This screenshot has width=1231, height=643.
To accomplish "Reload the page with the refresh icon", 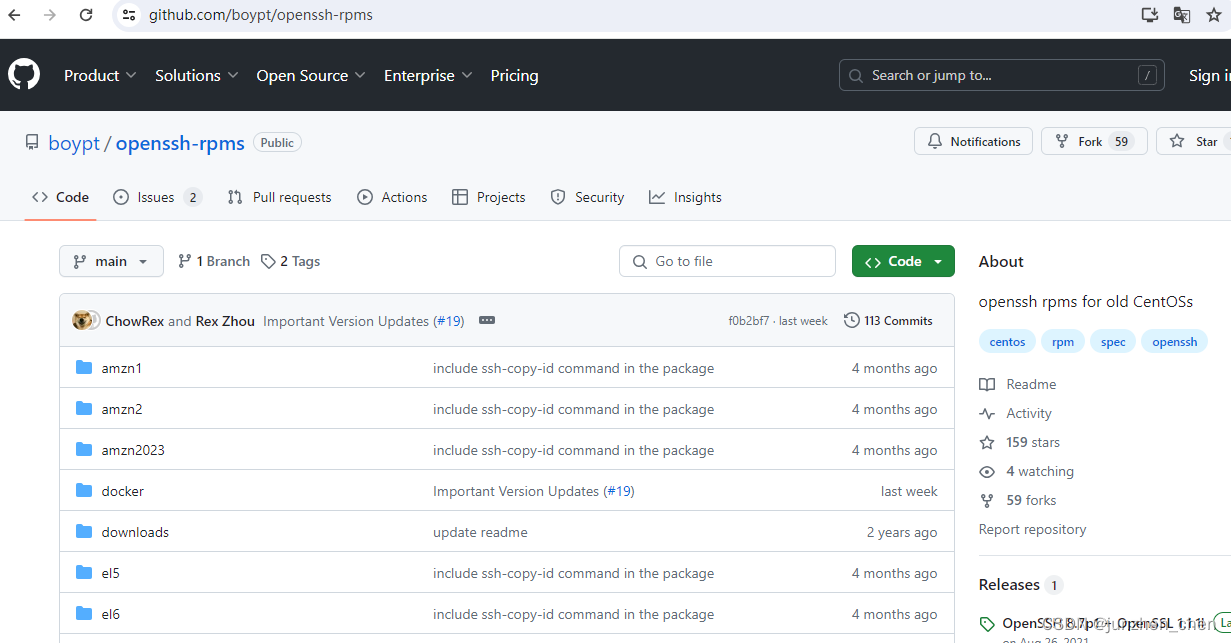I will point(86,15).
